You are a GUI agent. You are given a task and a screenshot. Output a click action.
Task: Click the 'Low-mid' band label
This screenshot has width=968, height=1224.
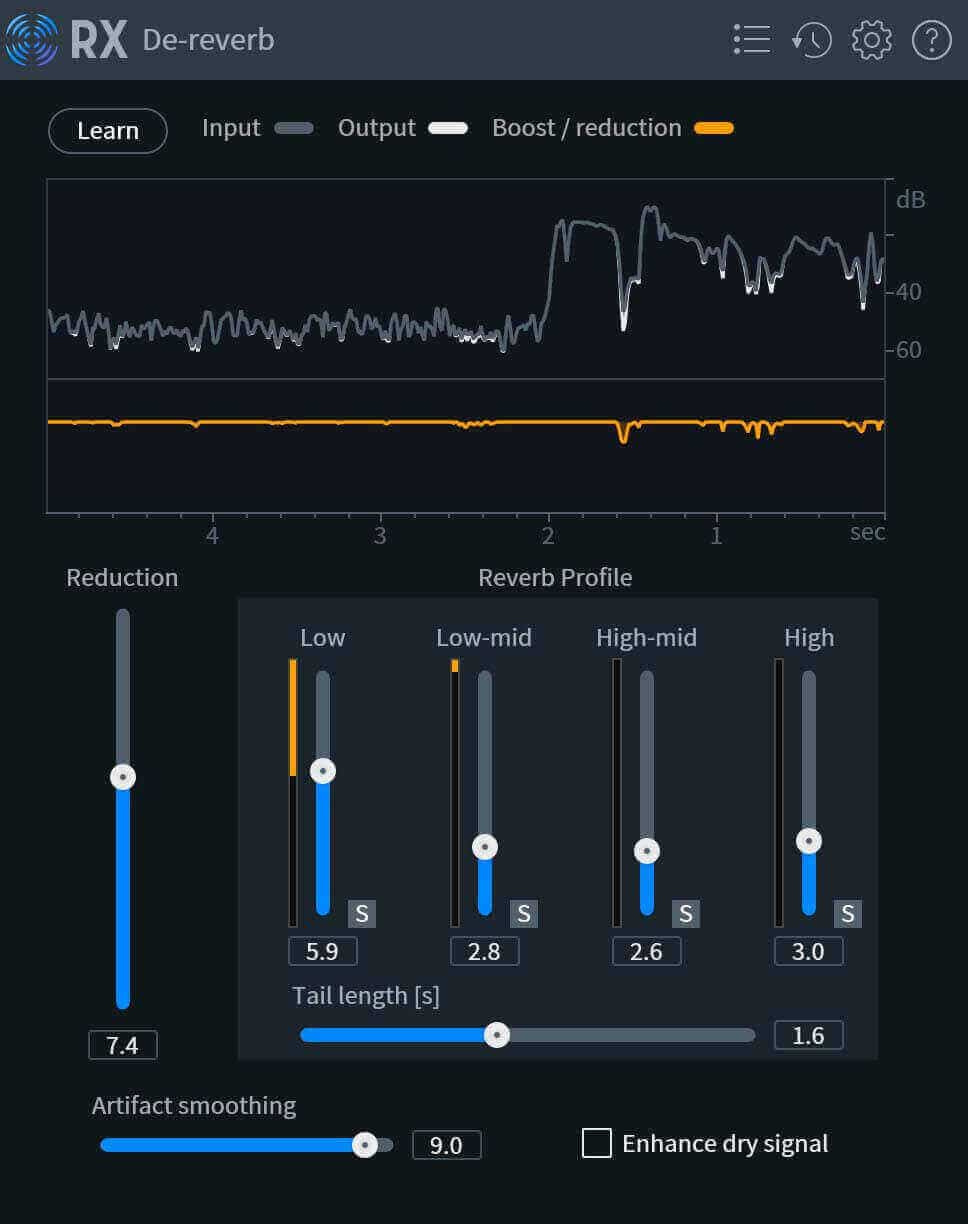coord(484,638)
